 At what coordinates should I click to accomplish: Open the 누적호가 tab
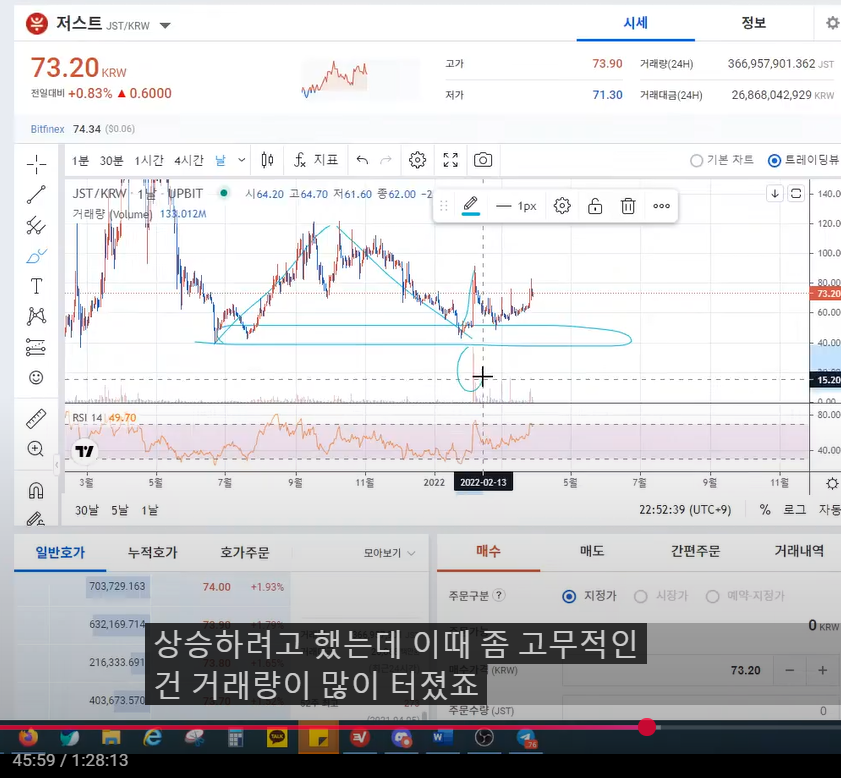click(x=152, y=552)
